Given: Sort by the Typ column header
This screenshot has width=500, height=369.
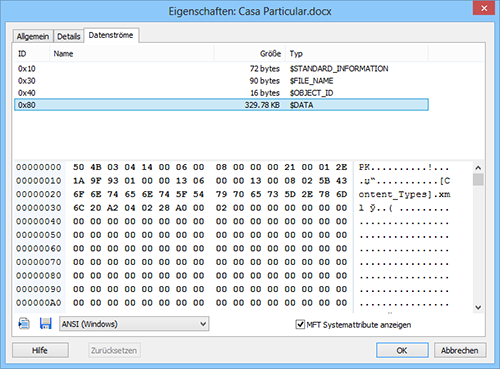Looking at the screenshot, I should pos(357,54).
